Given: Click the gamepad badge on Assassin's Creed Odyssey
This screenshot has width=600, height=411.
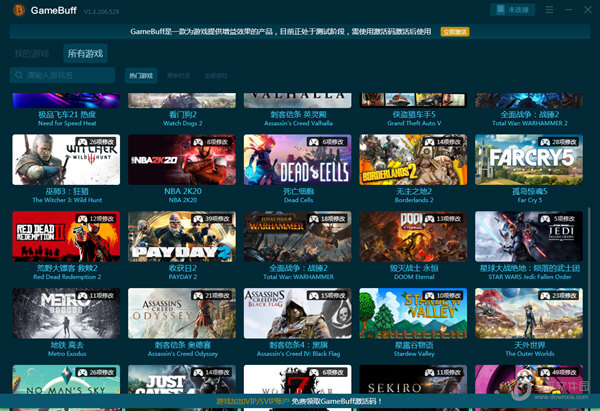Looking at the screenshot, I should tap(212, 296).
